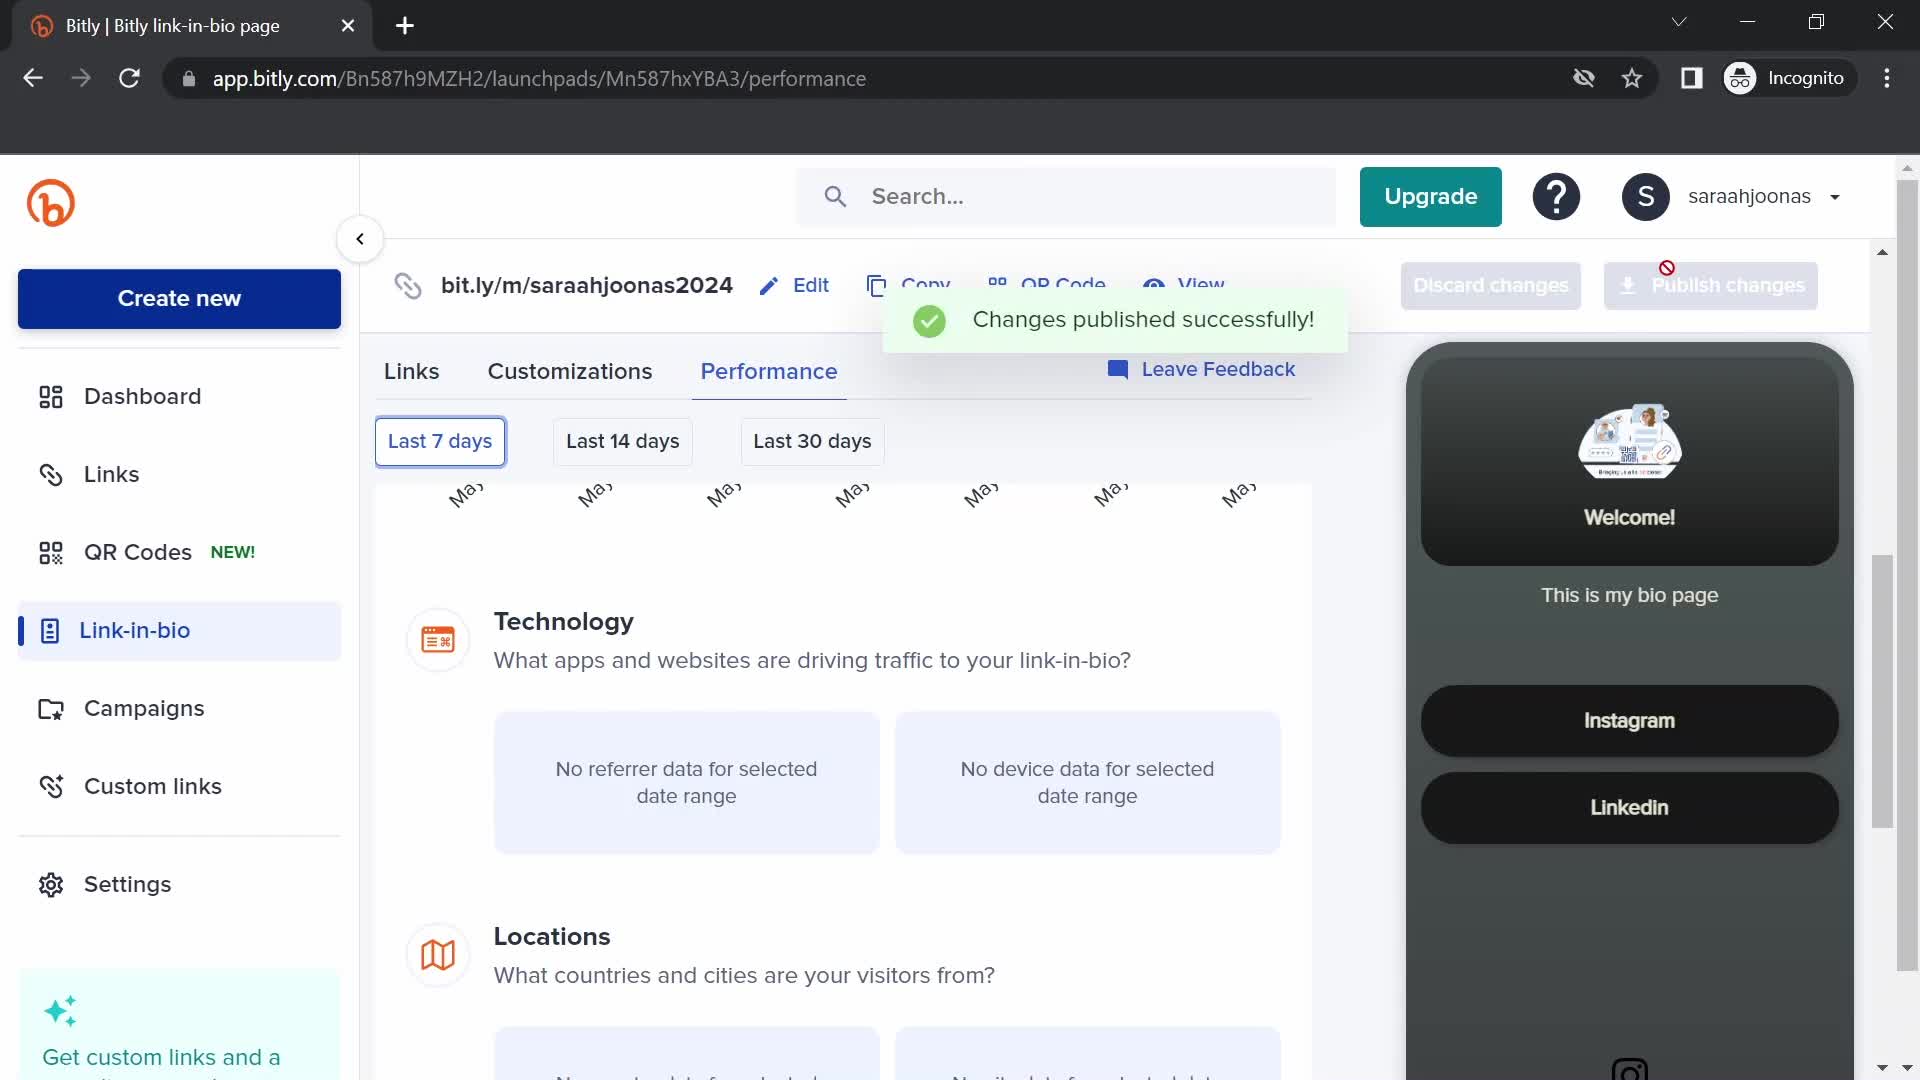The height and width of the screenshot is (1080, 1920).
Task: Close the Bitly browser tab
Action: tap(348, 26)
